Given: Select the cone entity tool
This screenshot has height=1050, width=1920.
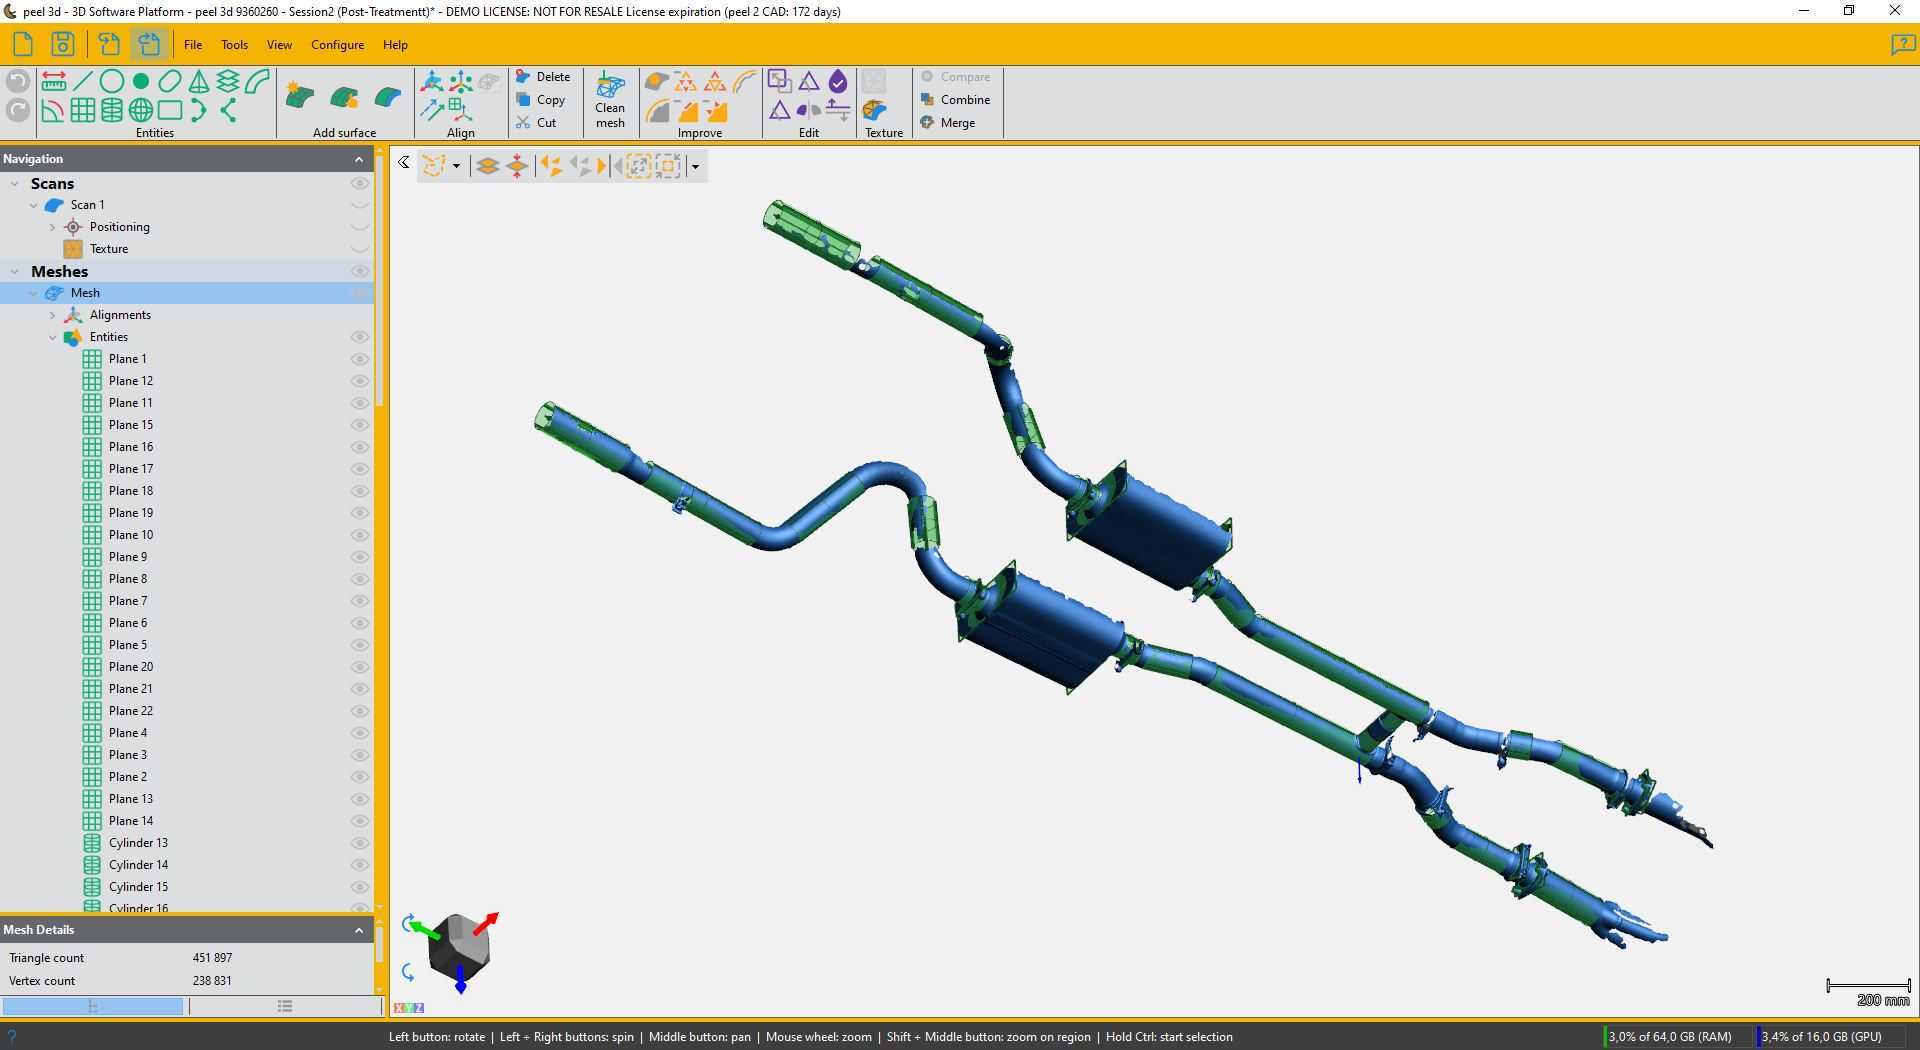Looking at the screenshot, I should coord(199,82).
